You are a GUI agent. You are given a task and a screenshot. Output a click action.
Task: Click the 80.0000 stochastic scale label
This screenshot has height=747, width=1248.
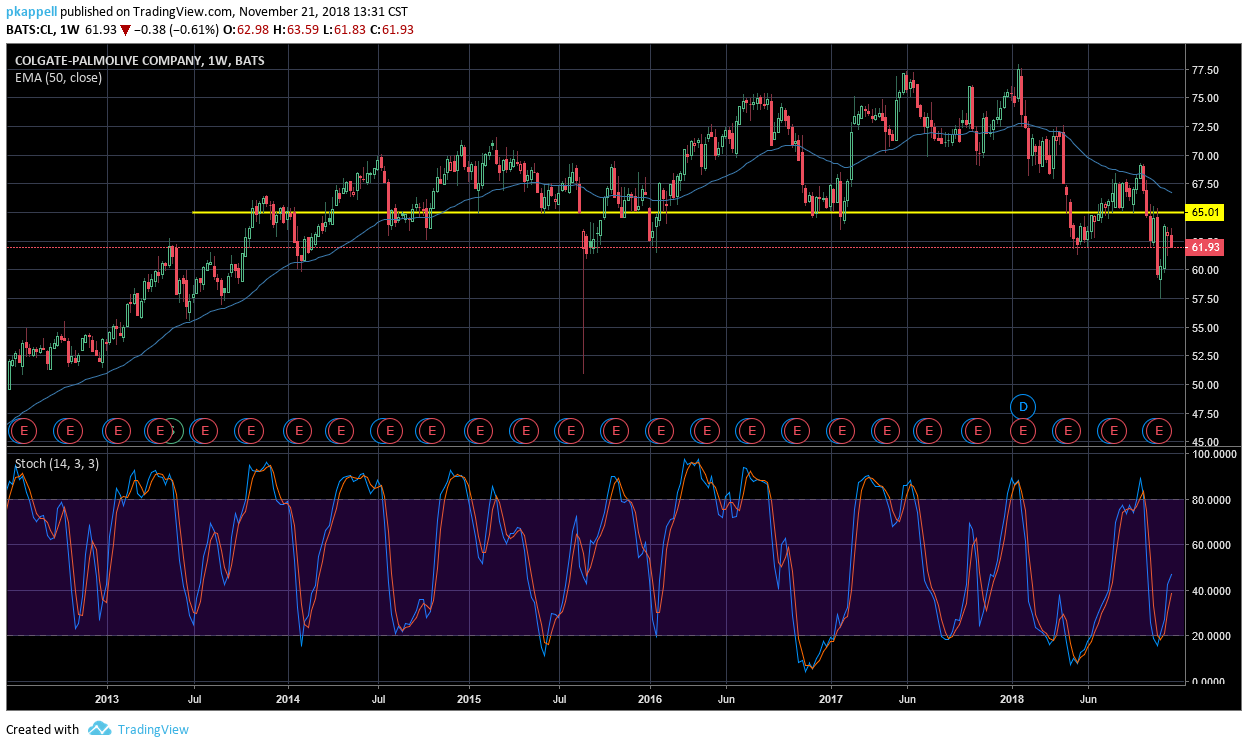click(x=1211, y=500)
